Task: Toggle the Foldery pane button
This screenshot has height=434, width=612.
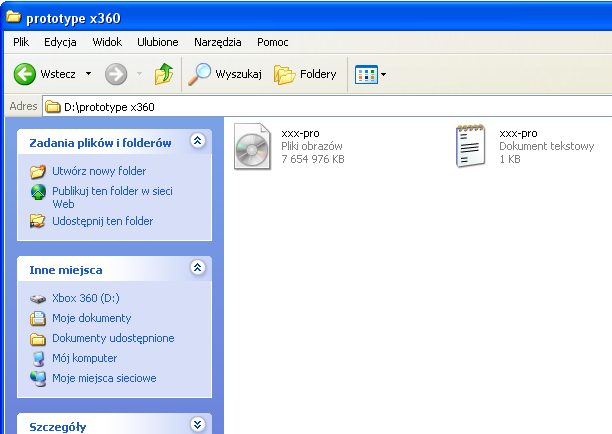Action: [x=306, y=74]
